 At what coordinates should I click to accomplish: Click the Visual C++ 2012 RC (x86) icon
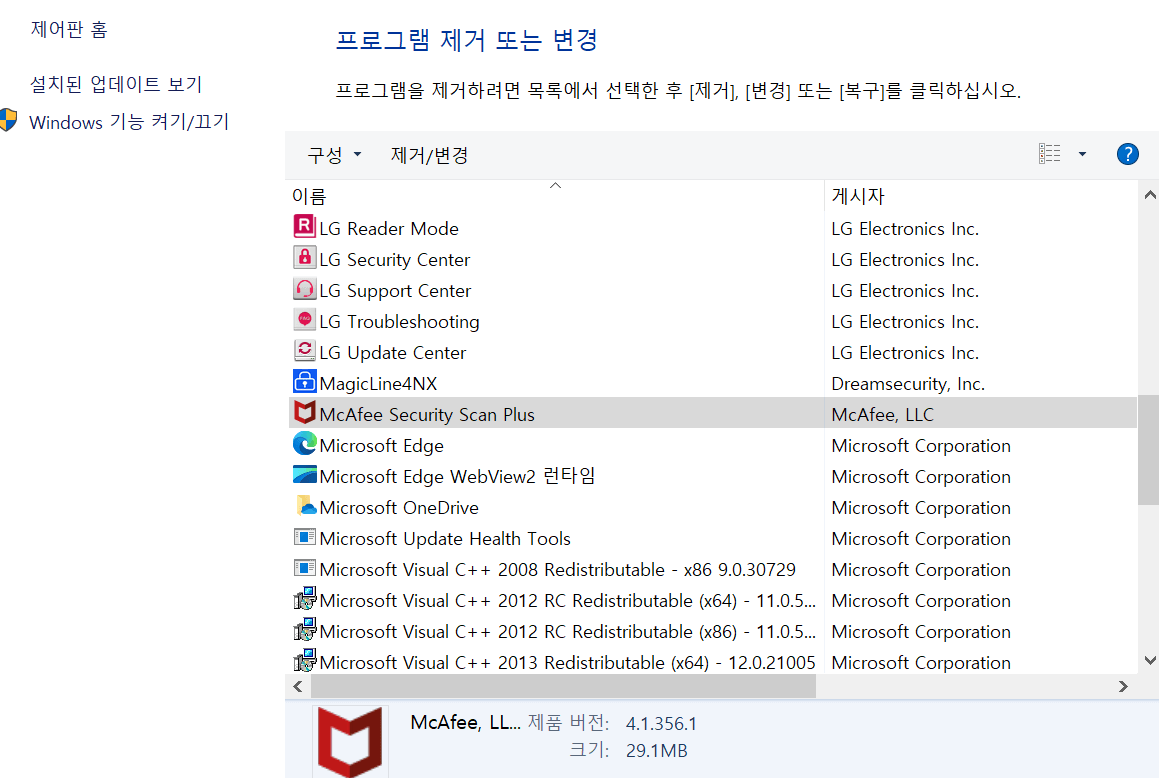[x=305, y=629]
